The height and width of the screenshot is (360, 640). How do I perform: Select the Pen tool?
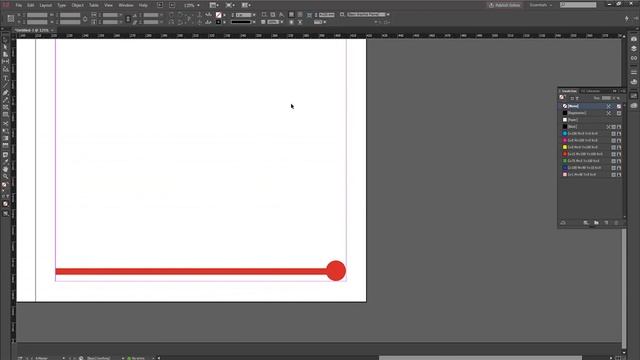(5, 93)
